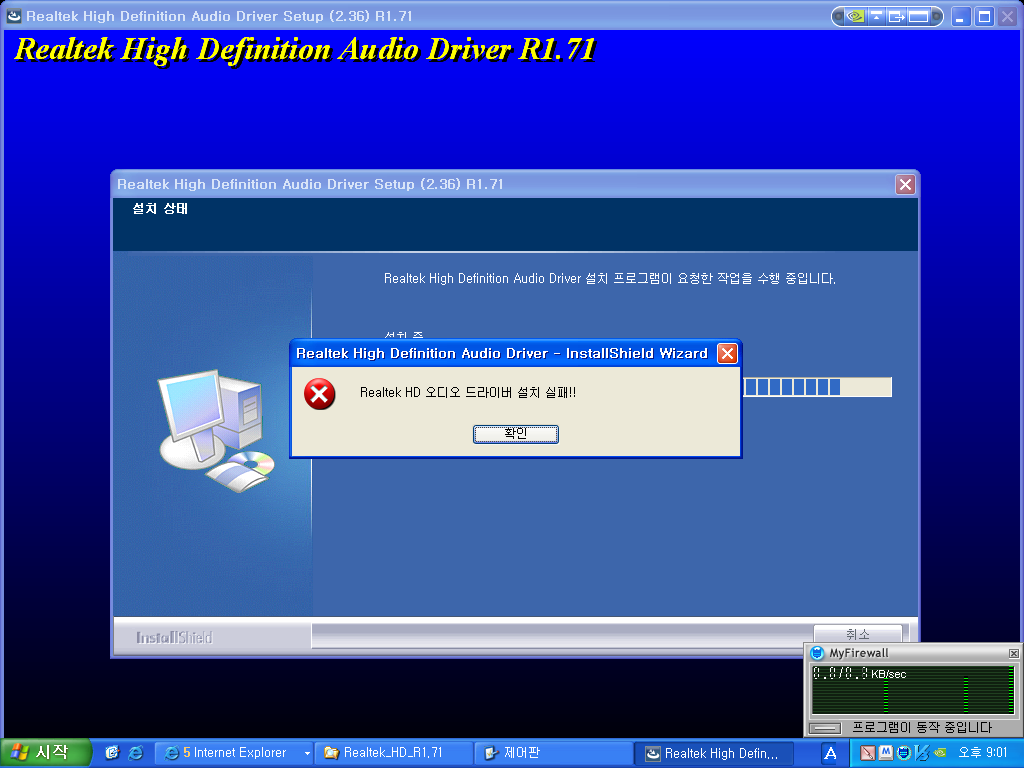
Task: Click the 설치 상태 header text
Action: 160,208
